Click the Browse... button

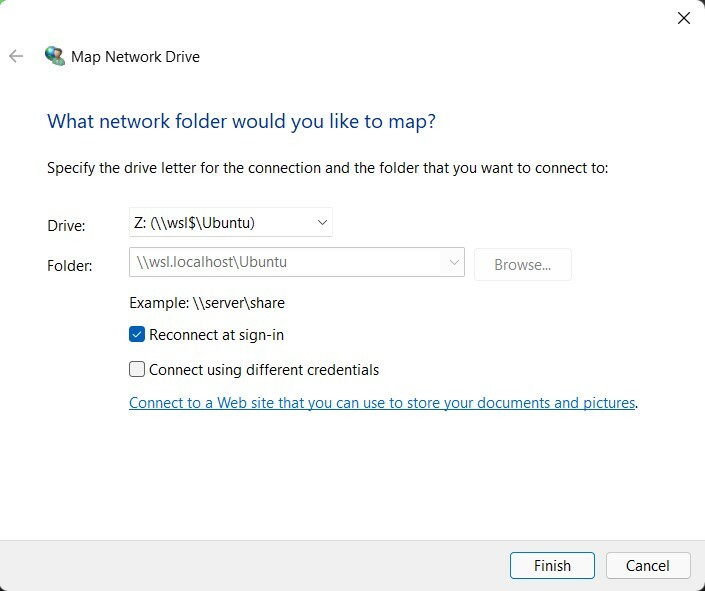522,264
